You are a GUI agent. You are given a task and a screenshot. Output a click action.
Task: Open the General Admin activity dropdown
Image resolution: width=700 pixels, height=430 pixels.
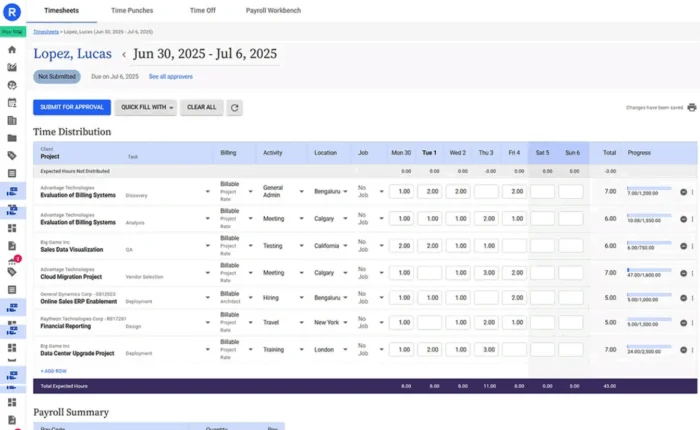(301, 192)
